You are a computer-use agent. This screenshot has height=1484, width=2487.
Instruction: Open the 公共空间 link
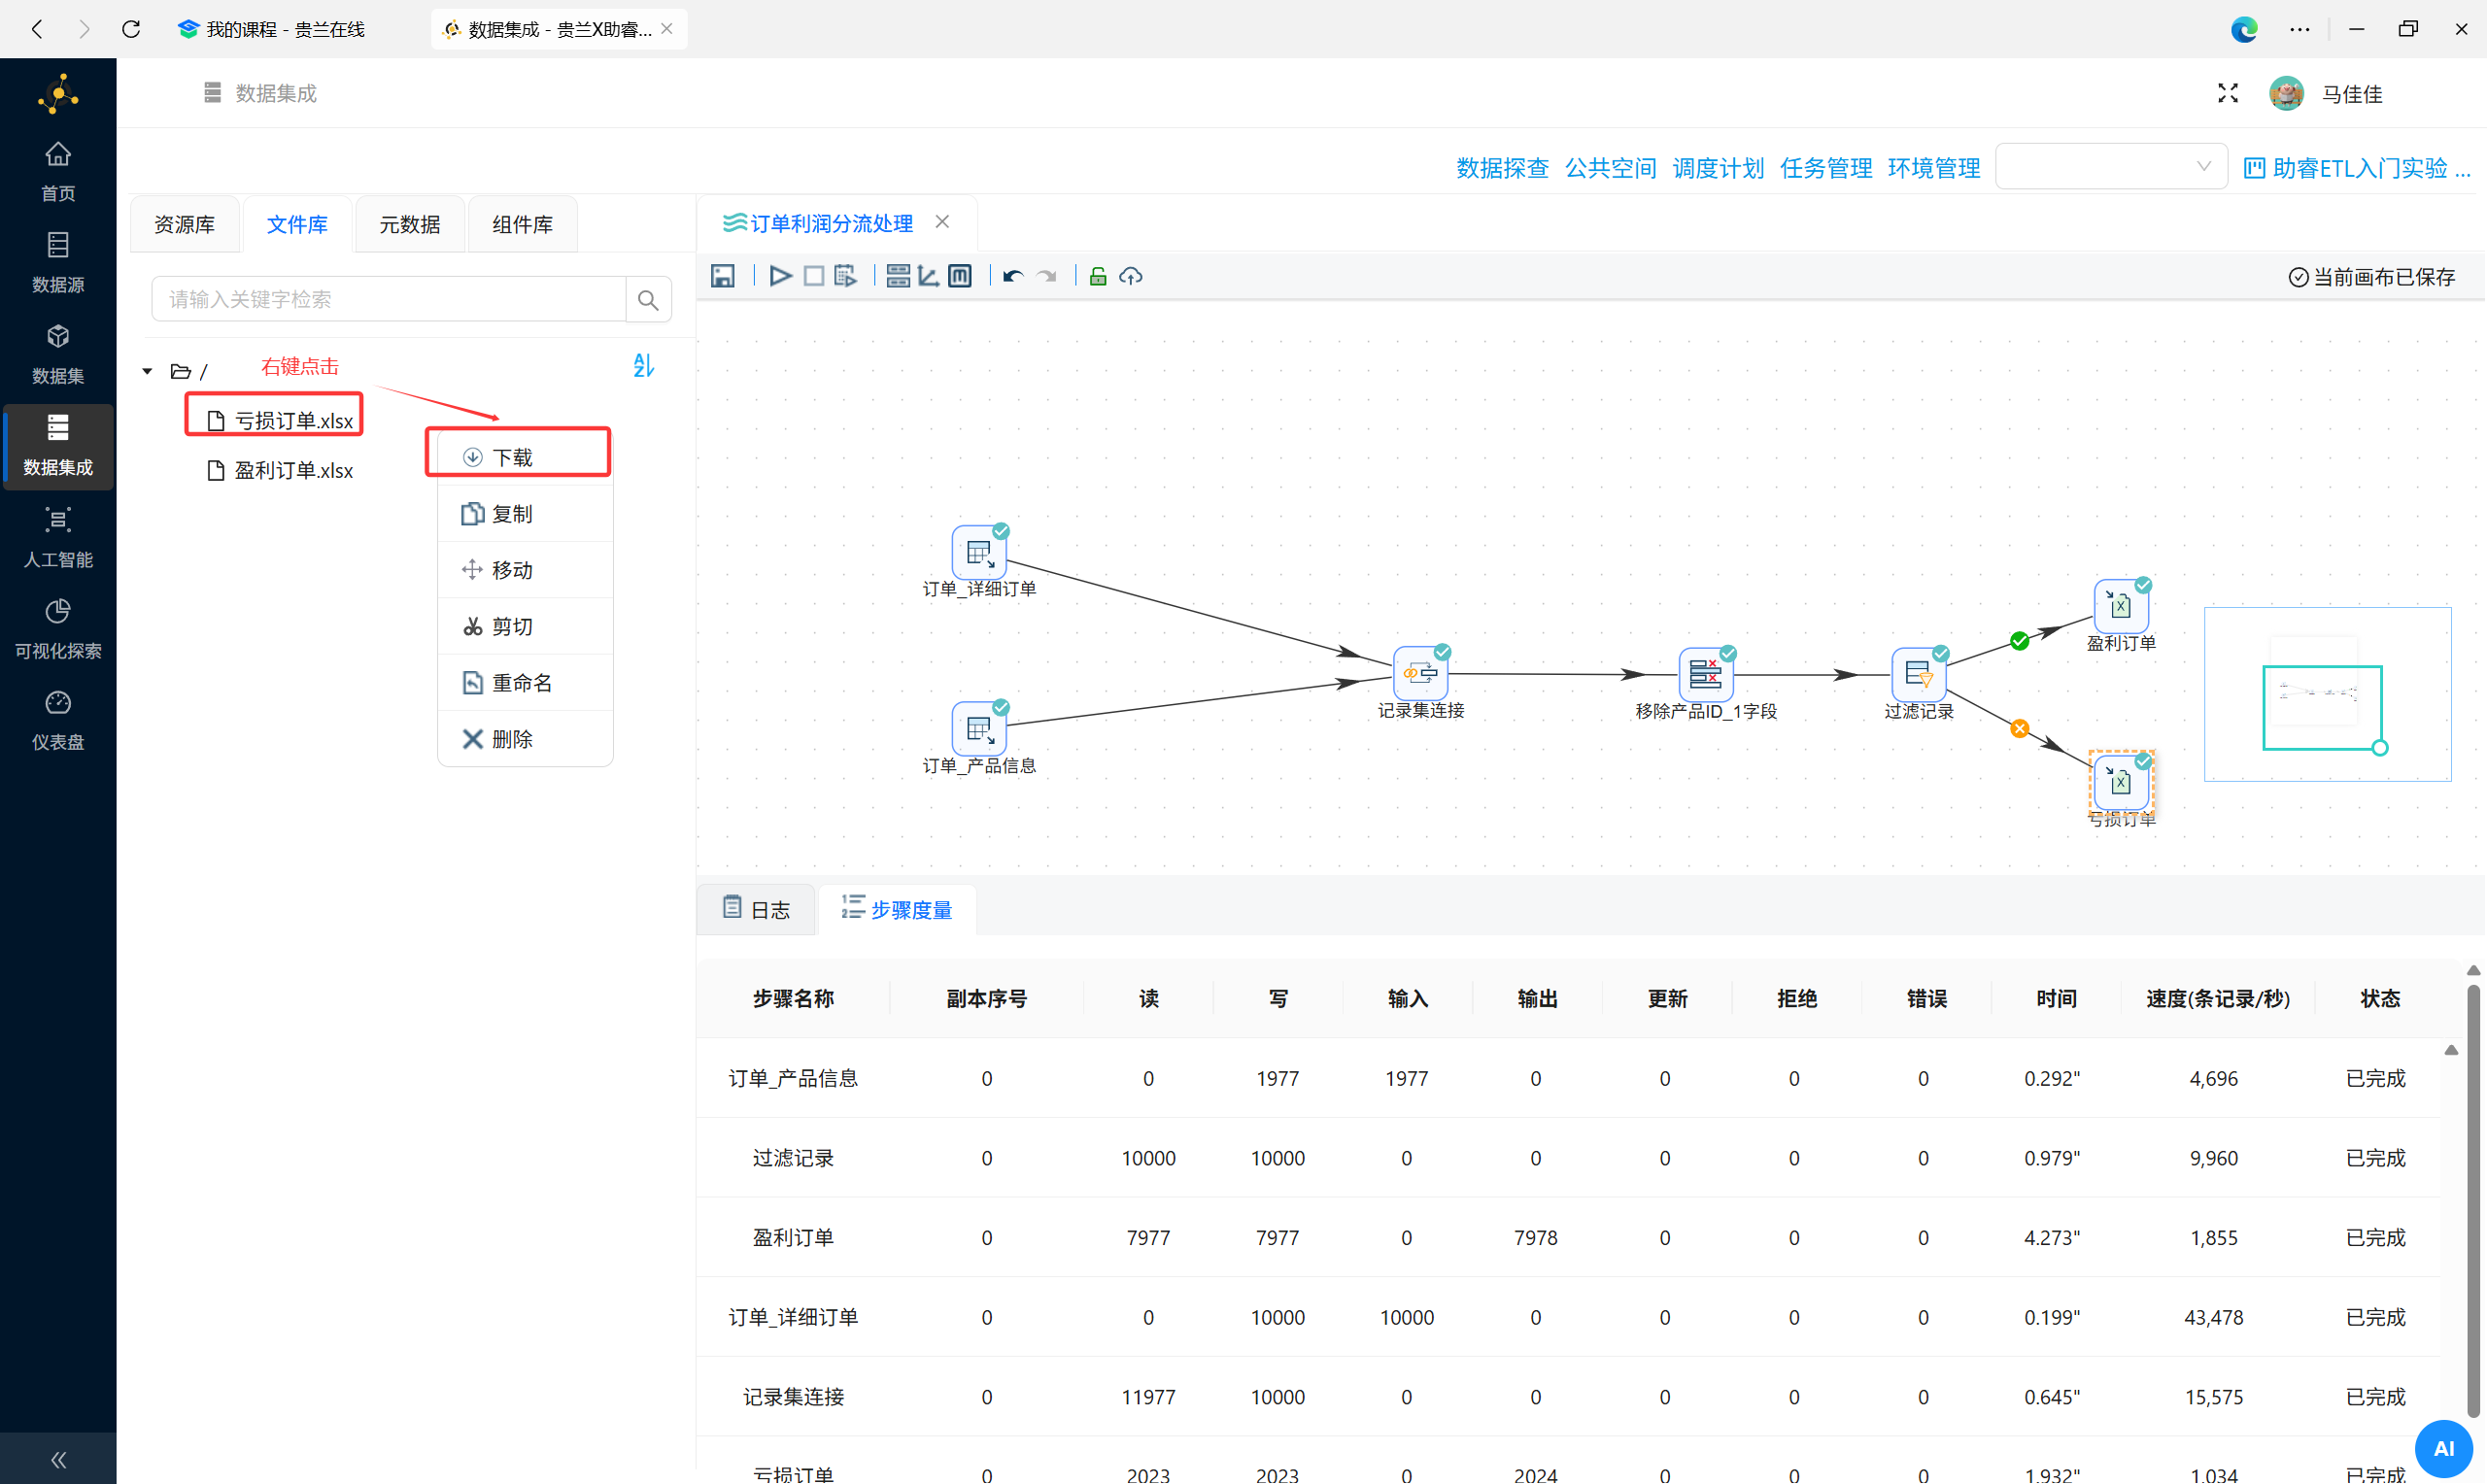(1610, 168)
